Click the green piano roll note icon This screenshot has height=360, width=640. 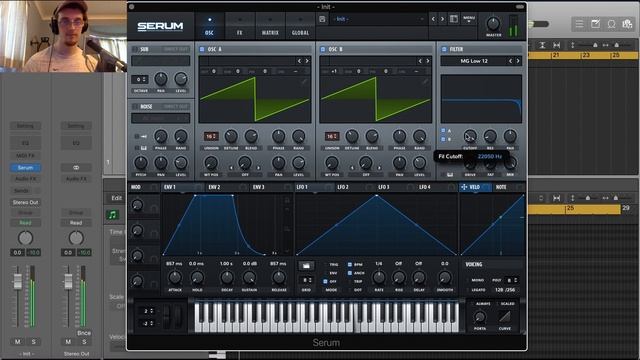coord(112,214)
